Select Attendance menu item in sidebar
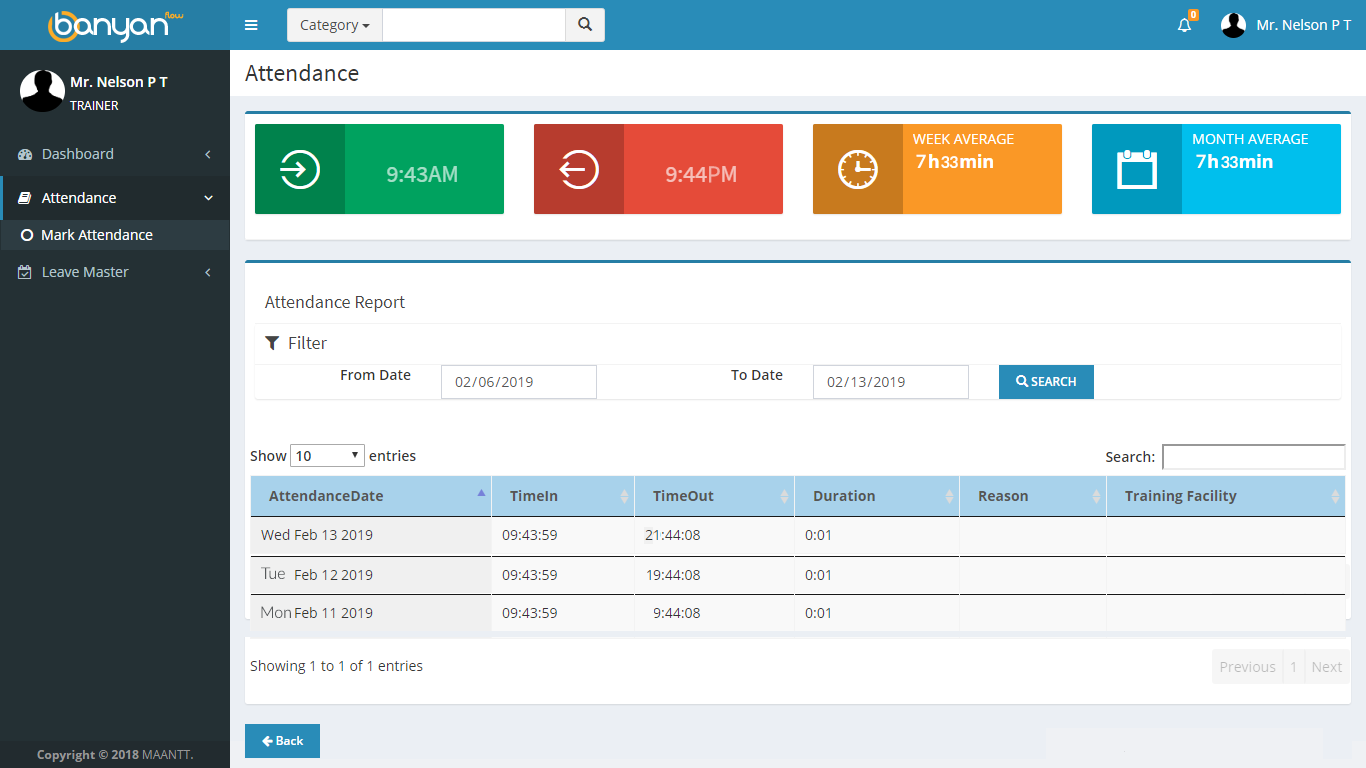This screenshot has width=1366, height=768. click(x=115, y=198)
